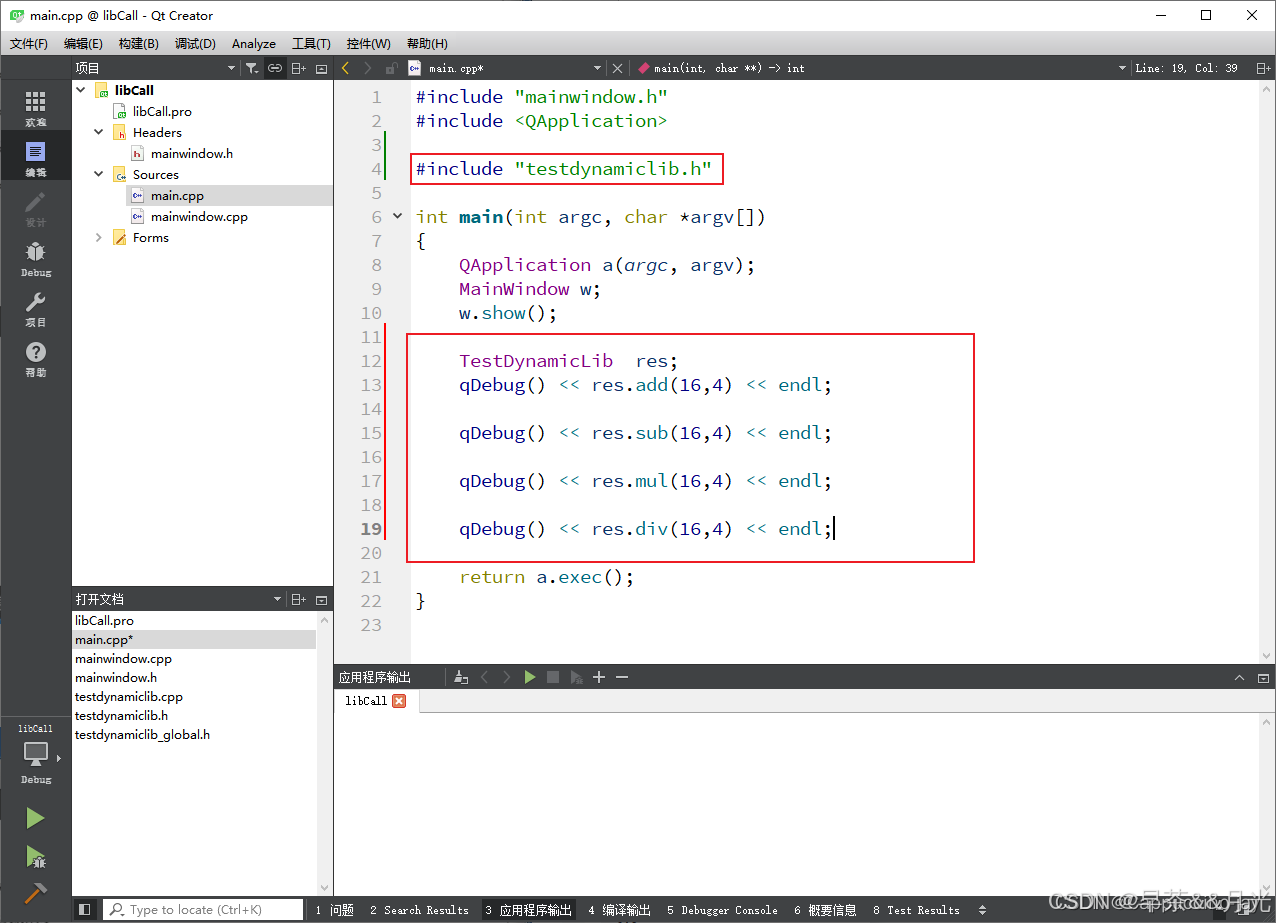Collapse the Headers folder

coord(98,132)
